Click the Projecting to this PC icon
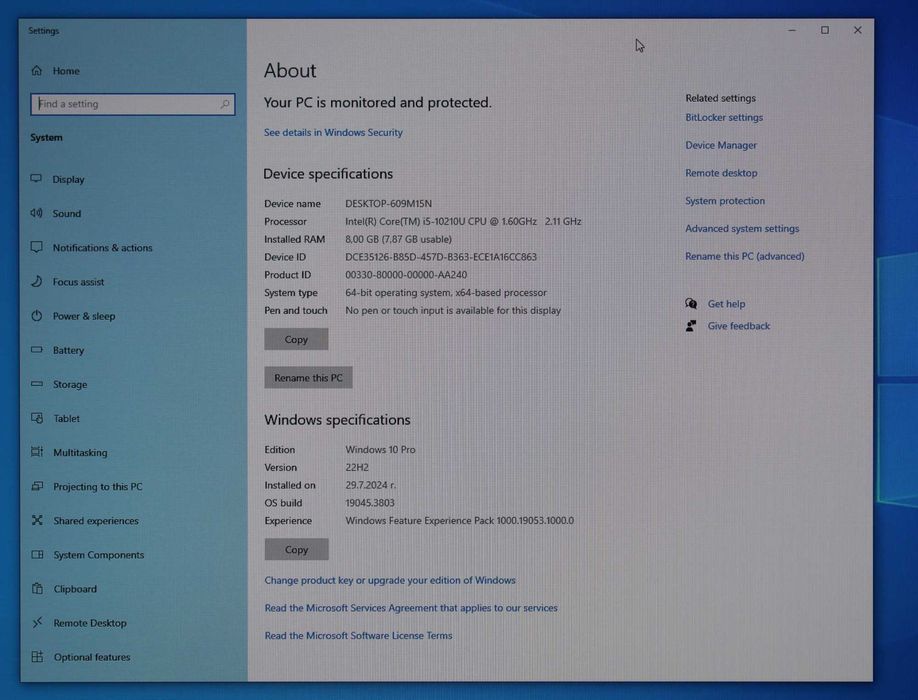 [x=37, y=486]
